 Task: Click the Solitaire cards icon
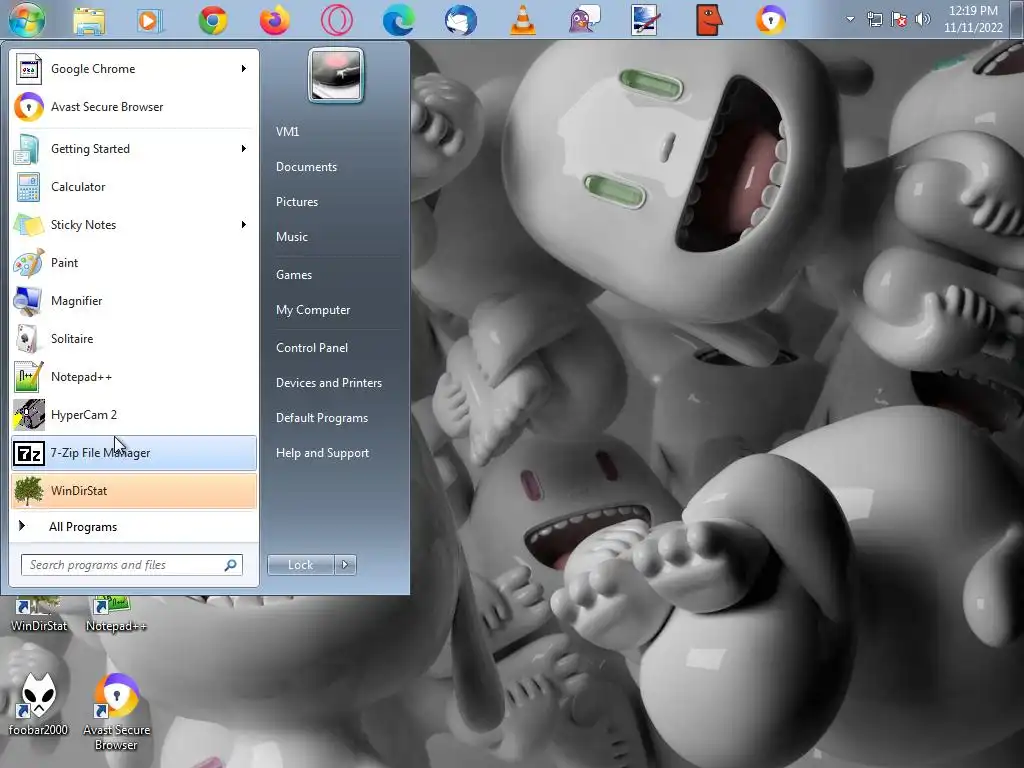click(28, 339)
